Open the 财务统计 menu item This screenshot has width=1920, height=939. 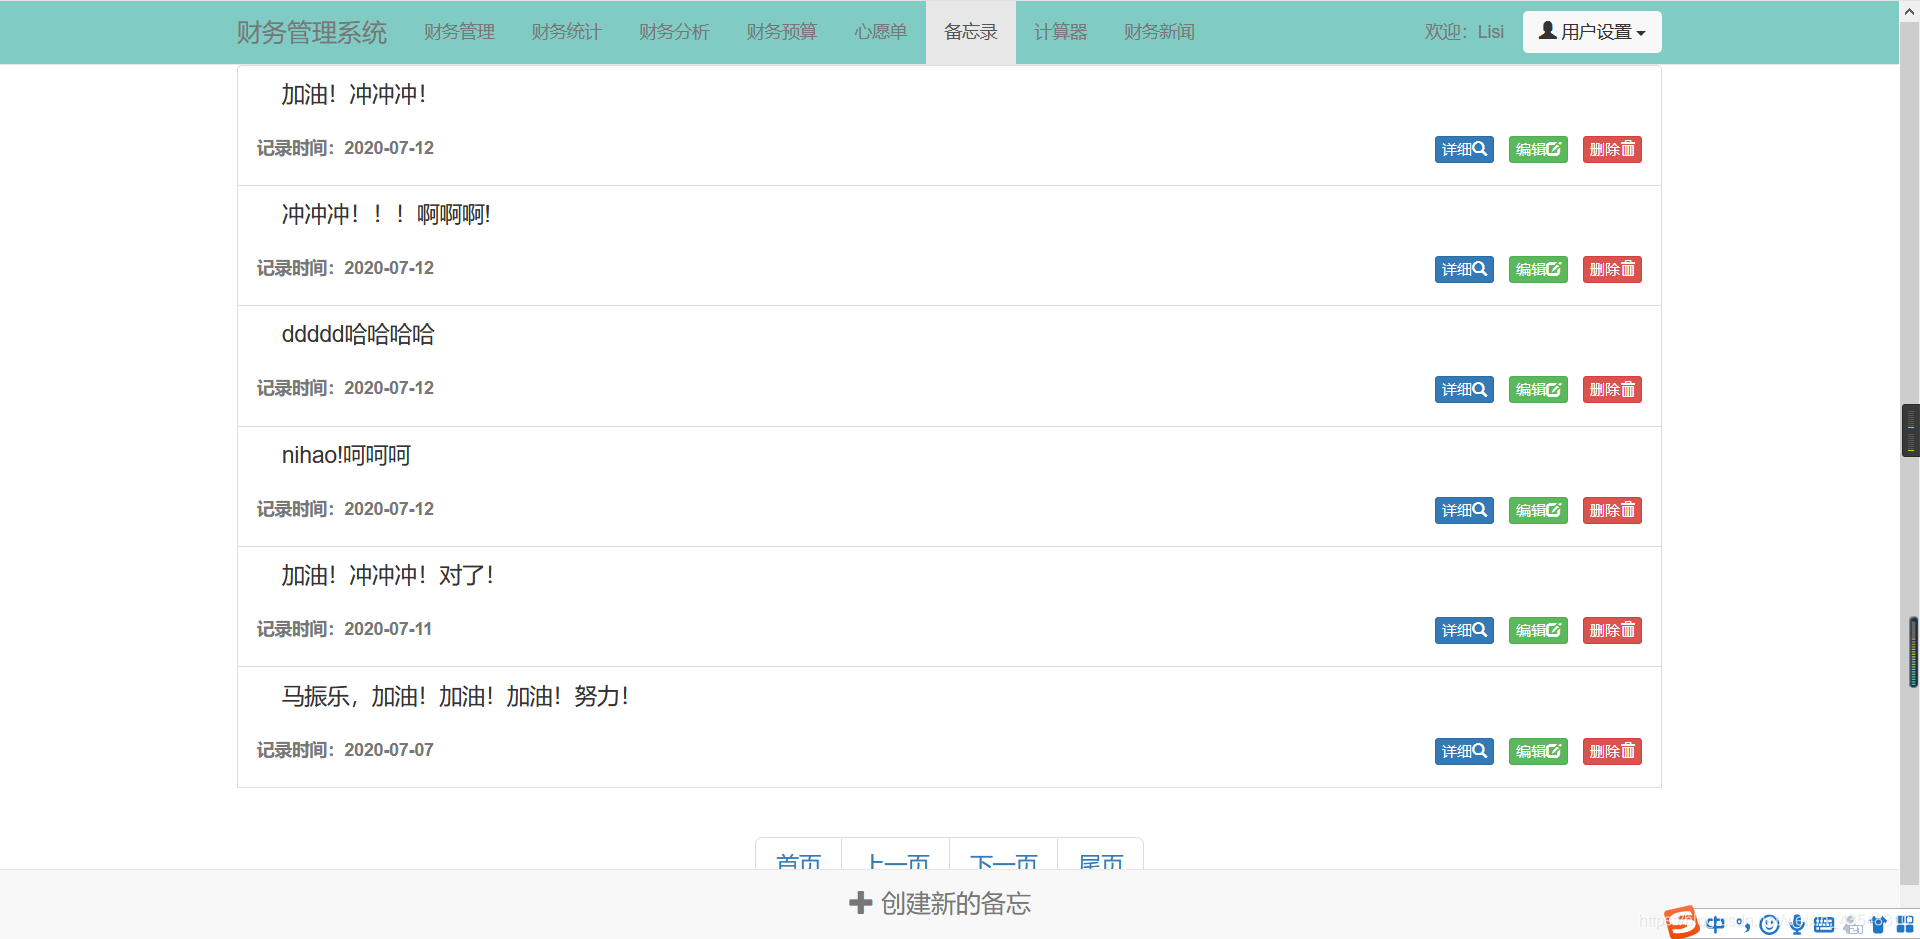point(567,32)
